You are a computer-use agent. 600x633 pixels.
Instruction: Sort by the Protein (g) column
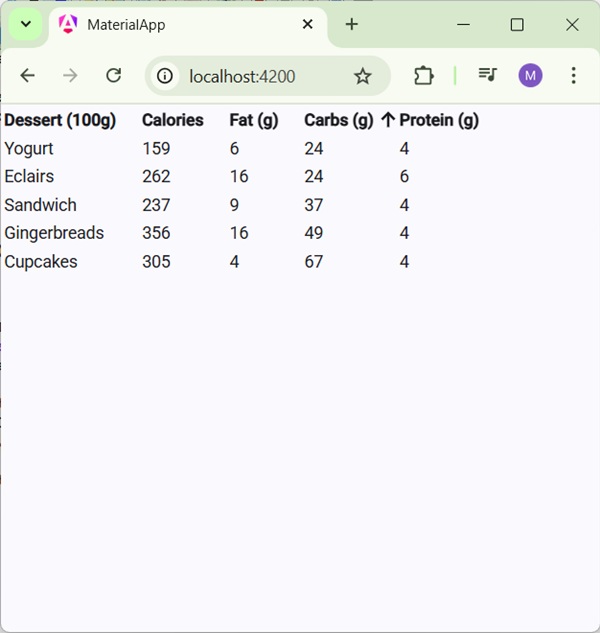coord(439,120)
